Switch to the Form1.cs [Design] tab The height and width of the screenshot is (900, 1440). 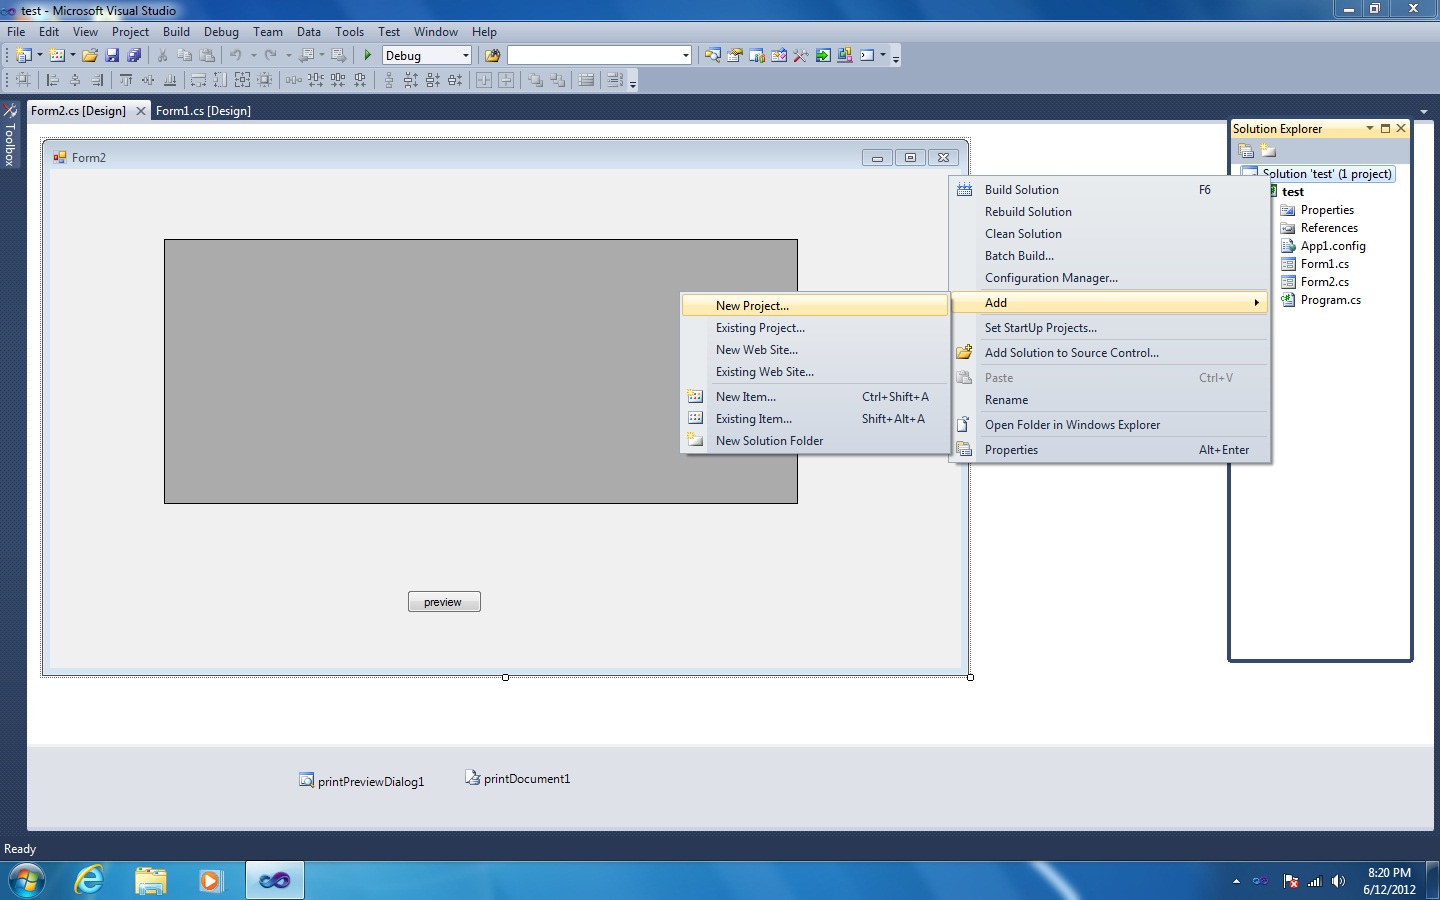point(203,111)
